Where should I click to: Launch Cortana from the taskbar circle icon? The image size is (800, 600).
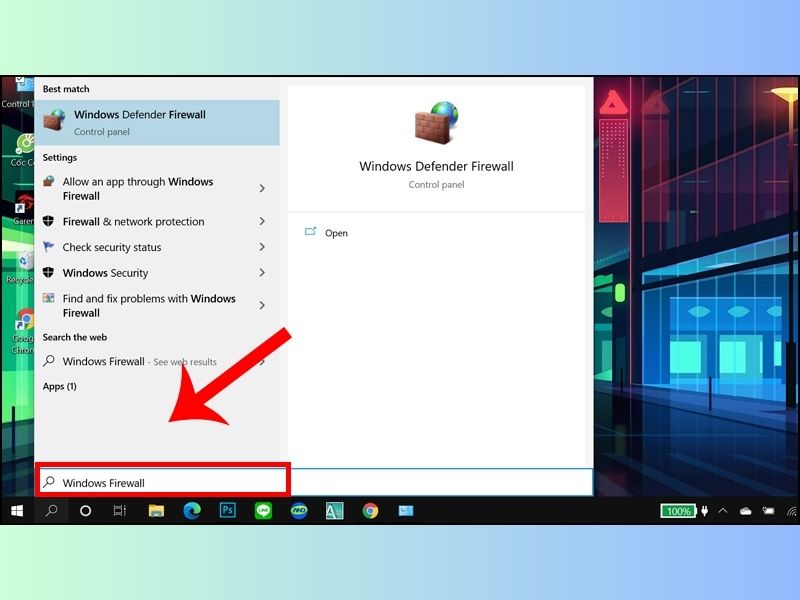point(85,511)
